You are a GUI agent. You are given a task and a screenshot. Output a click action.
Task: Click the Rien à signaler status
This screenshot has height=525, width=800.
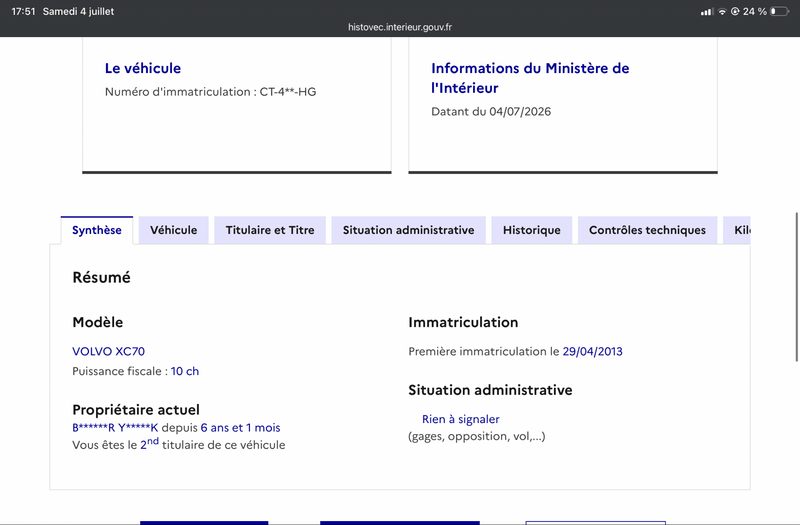[x=461, y=419]
